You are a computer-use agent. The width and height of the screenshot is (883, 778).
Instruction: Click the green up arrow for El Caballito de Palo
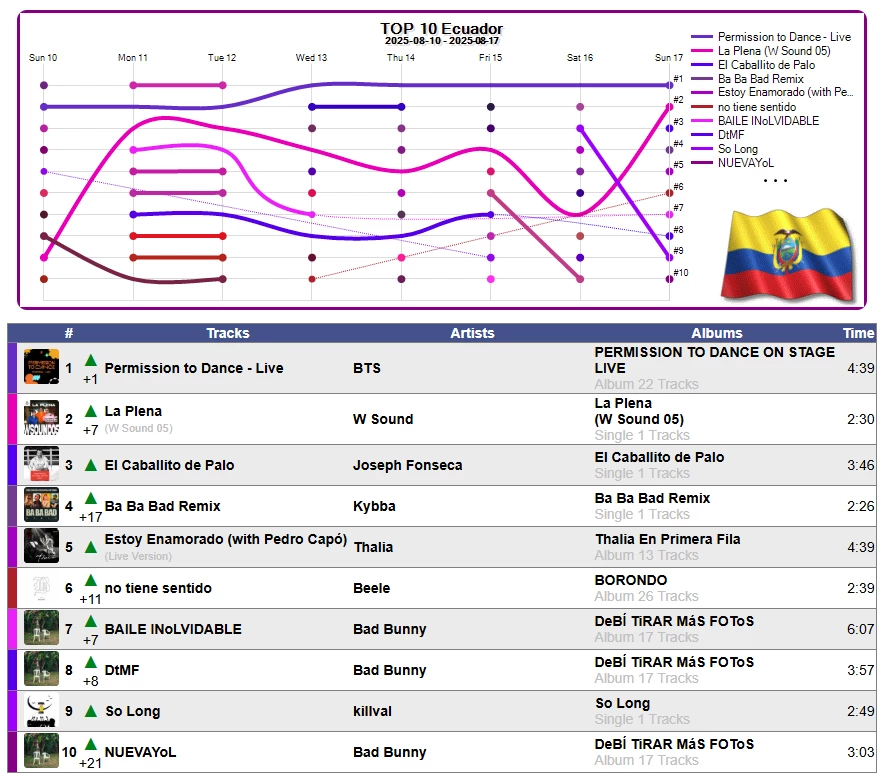(91, 465)
